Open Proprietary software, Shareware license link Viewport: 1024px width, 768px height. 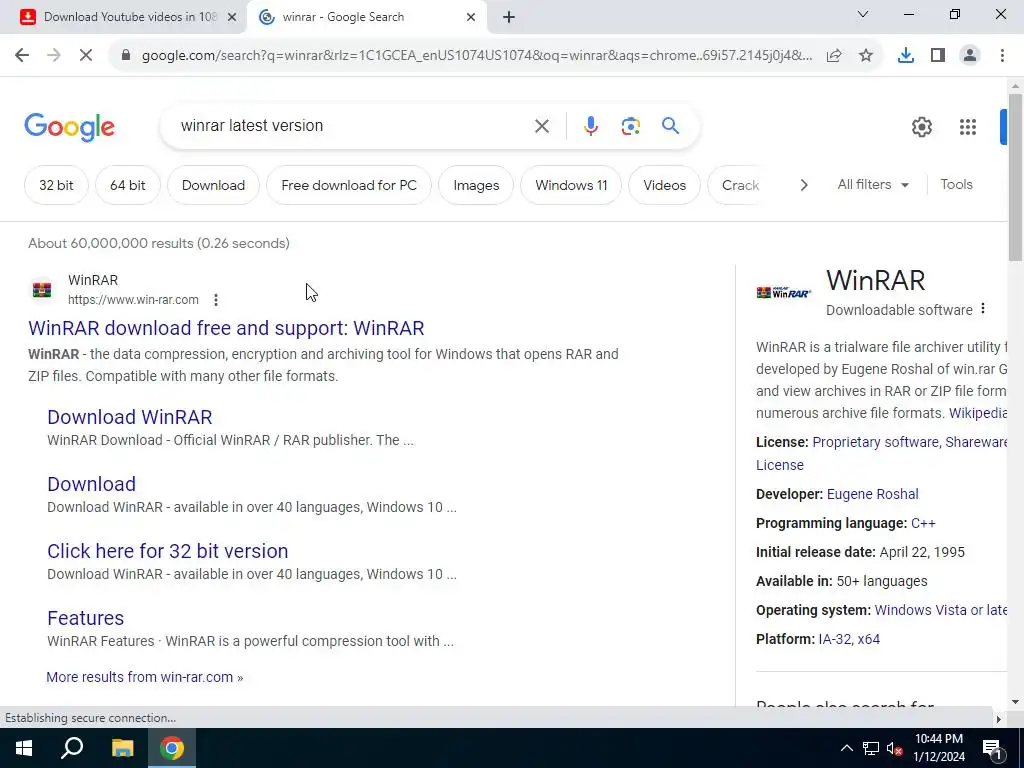(909, 442)
